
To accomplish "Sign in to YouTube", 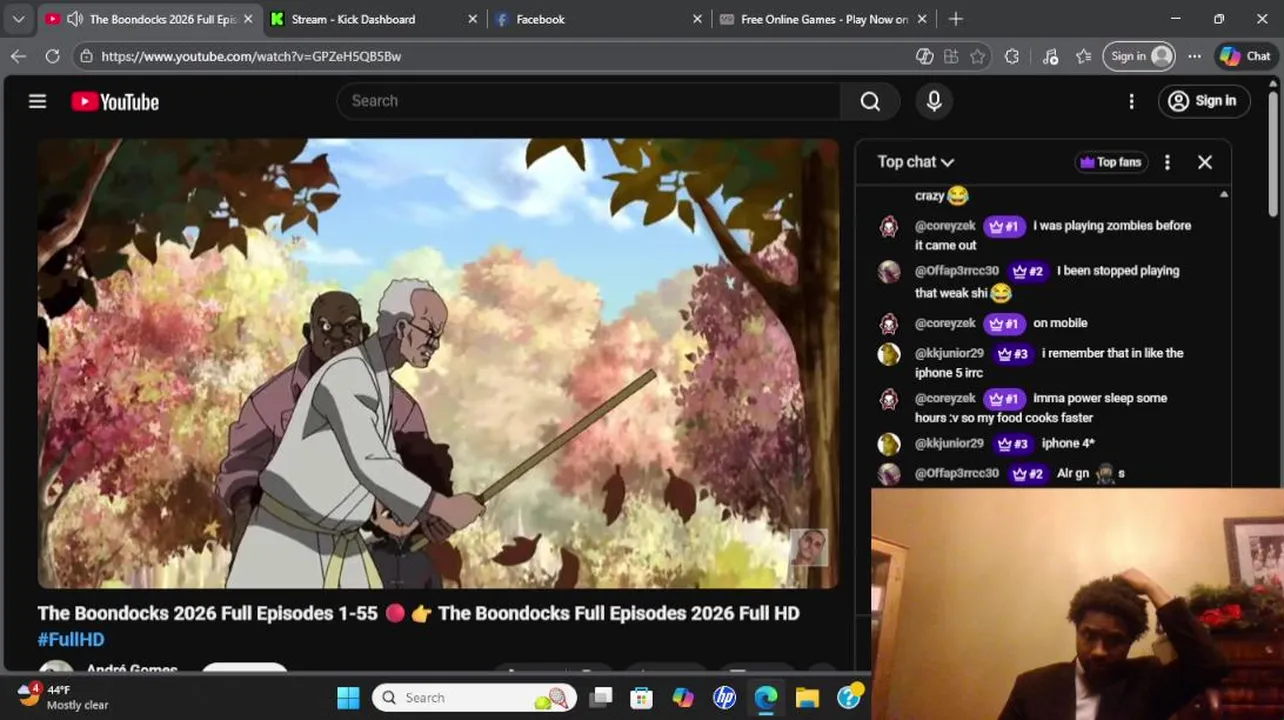I will (x=1203, y=101).
